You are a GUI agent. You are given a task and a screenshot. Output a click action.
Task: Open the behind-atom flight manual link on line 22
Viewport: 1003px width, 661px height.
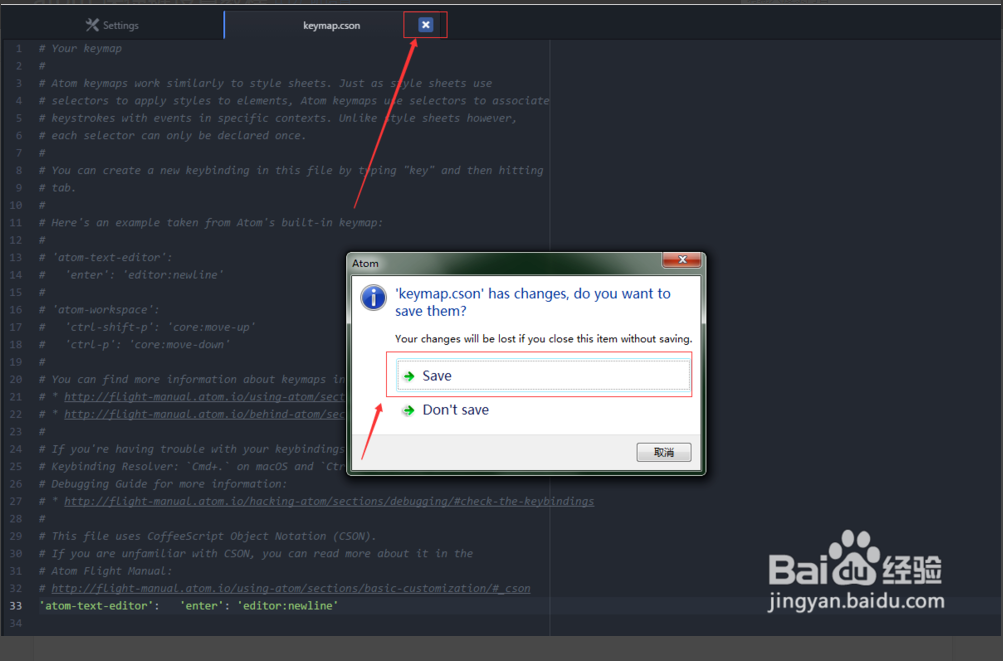coord(205,414)
